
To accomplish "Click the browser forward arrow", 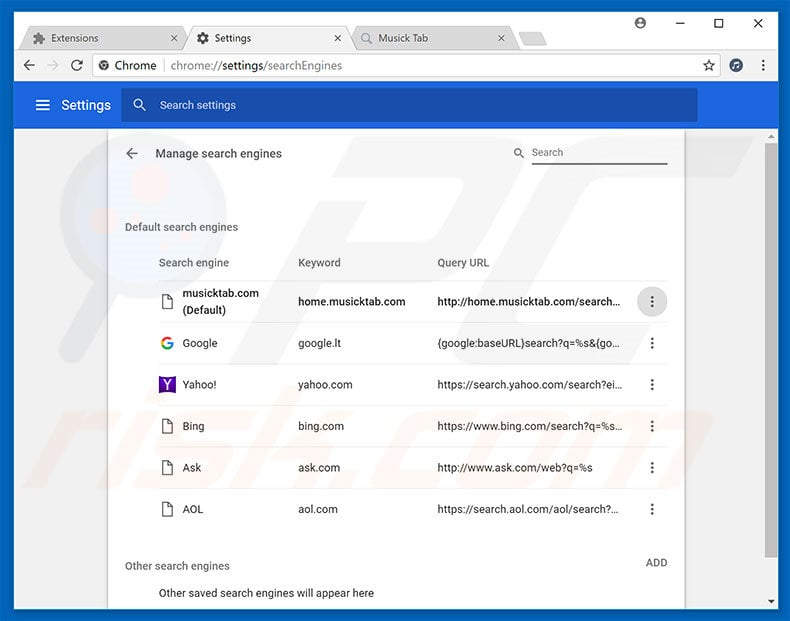I will 53,65.
